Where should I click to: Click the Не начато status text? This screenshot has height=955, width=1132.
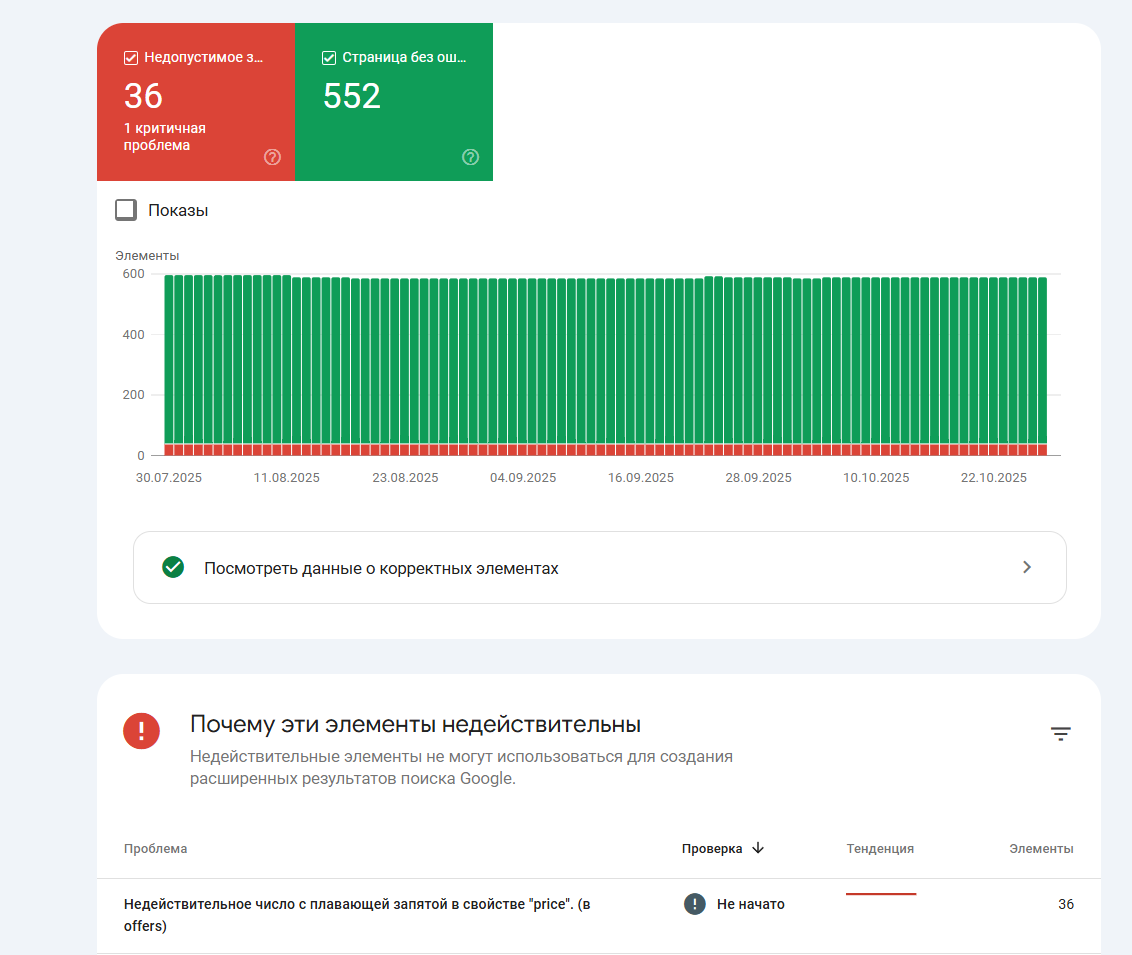coord(751,904)
